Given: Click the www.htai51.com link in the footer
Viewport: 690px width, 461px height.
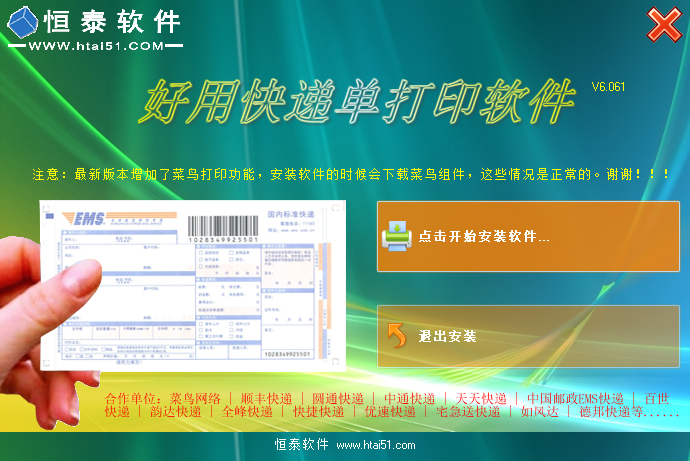Looking at the screenshot, I should click(376, 445).
